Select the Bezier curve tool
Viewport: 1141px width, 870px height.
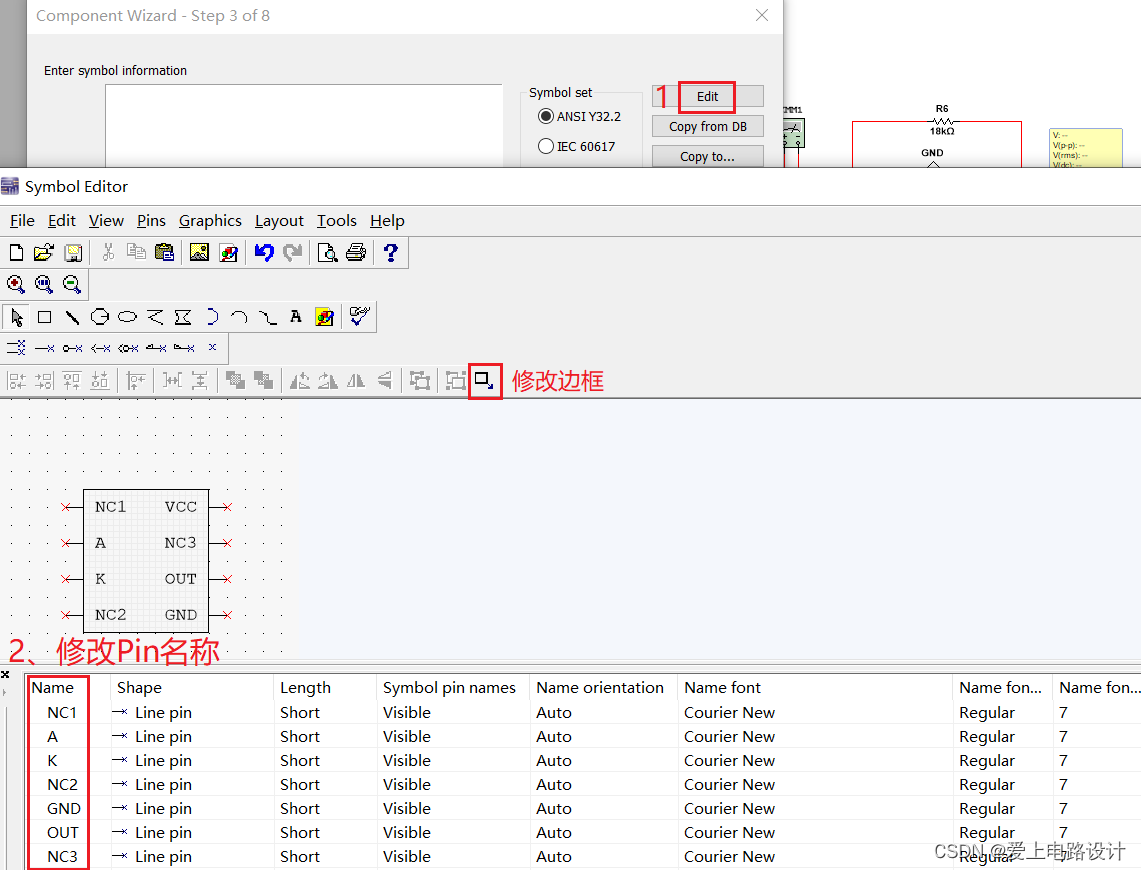268,317
